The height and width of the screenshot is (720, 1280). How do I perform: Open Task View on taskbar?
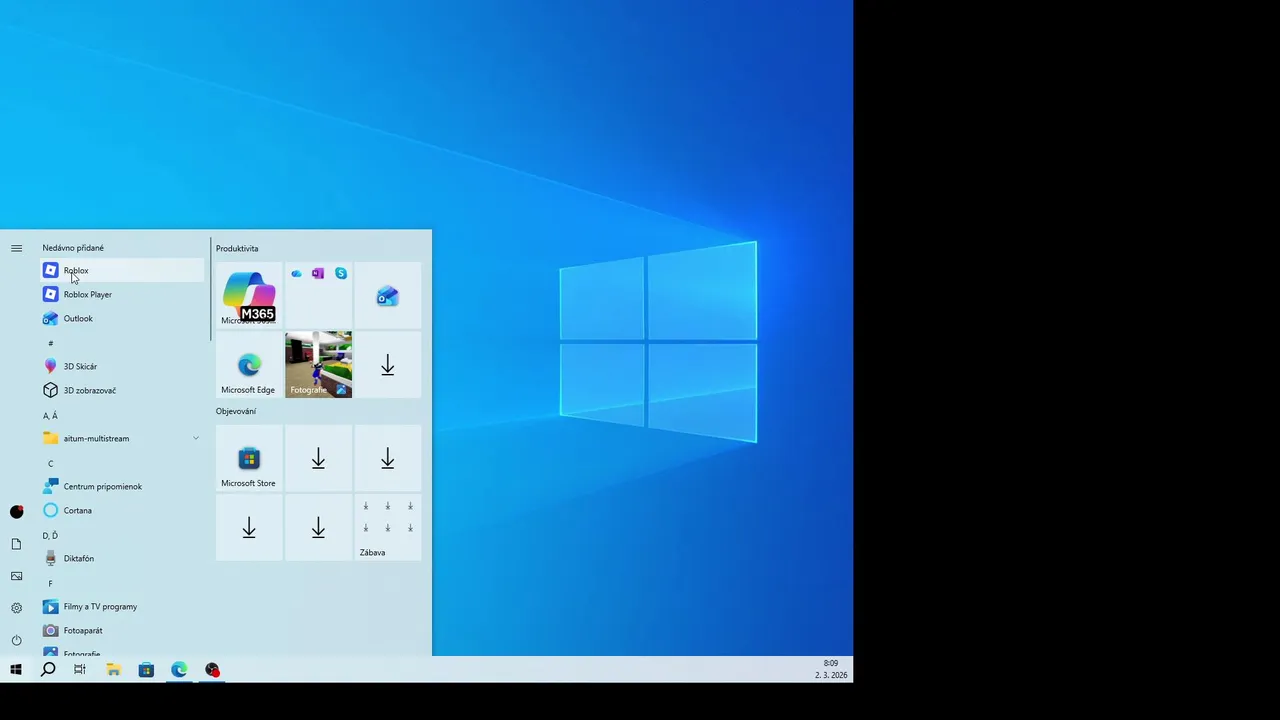tap(80, 670)
